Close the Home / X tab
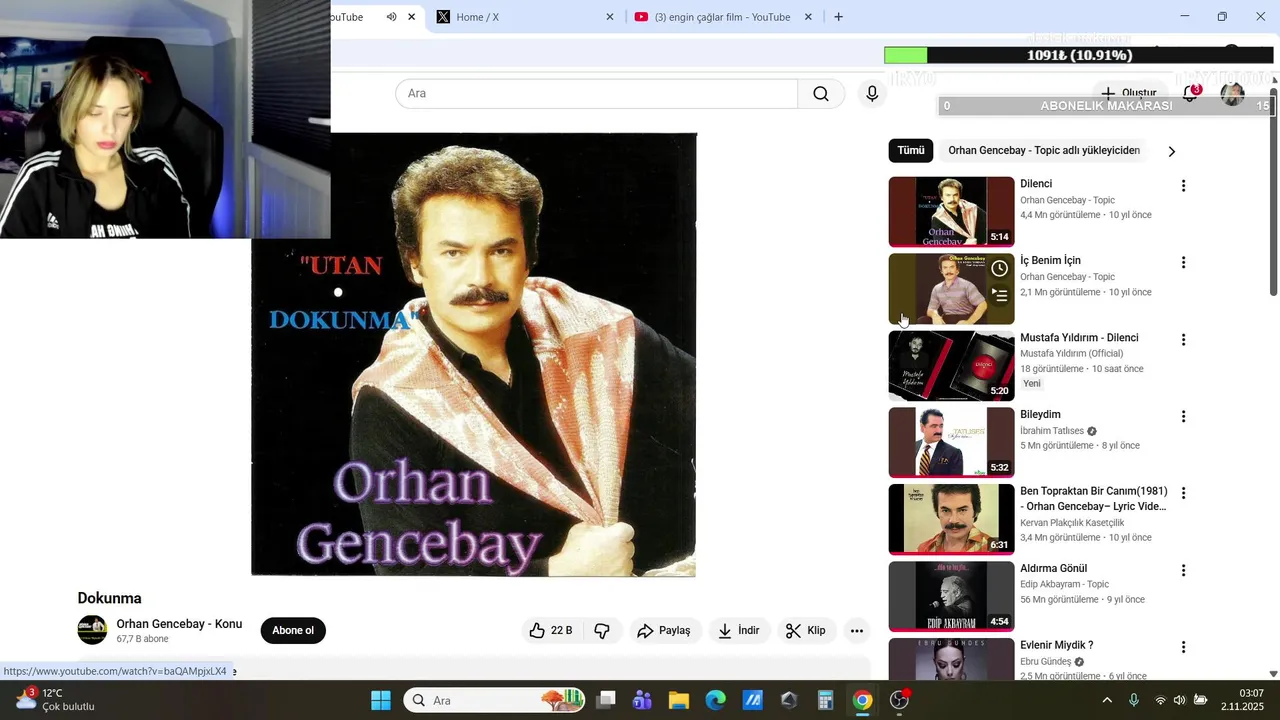 (610, 17)
